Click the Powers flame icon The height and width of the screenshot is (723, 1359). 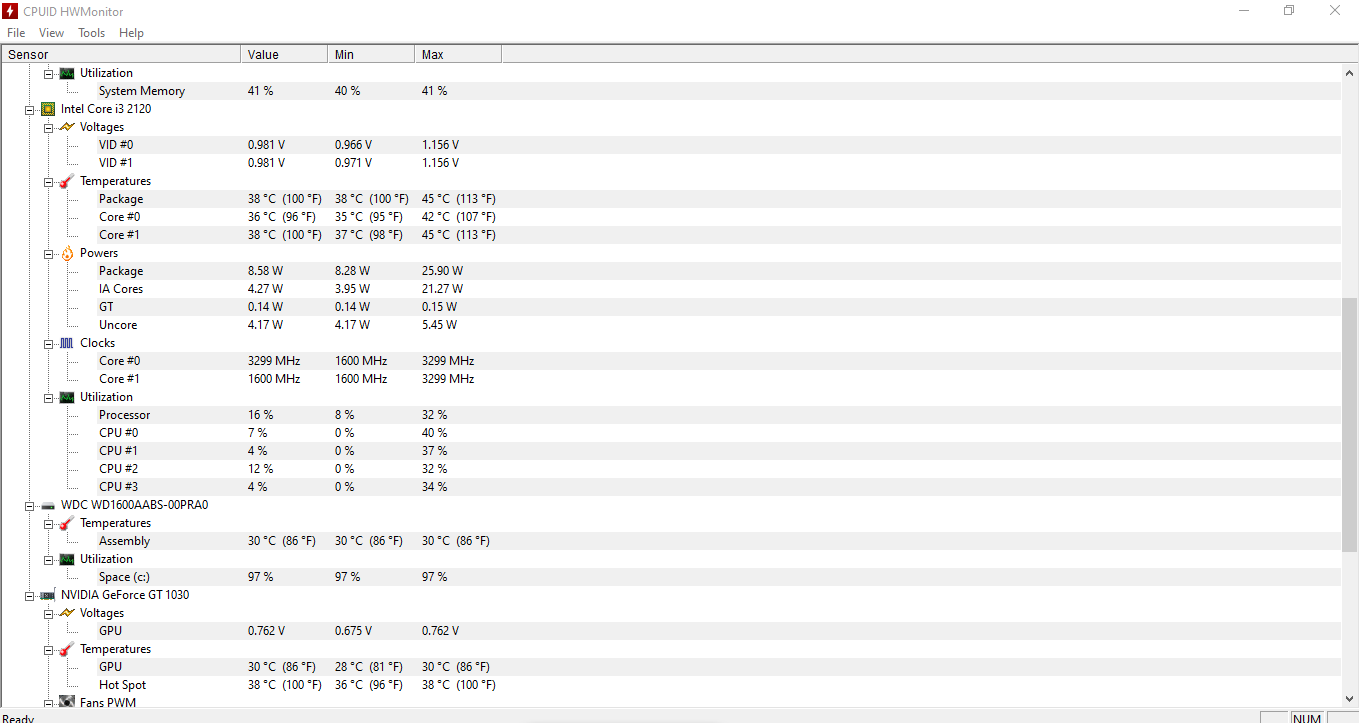point(67,253)
